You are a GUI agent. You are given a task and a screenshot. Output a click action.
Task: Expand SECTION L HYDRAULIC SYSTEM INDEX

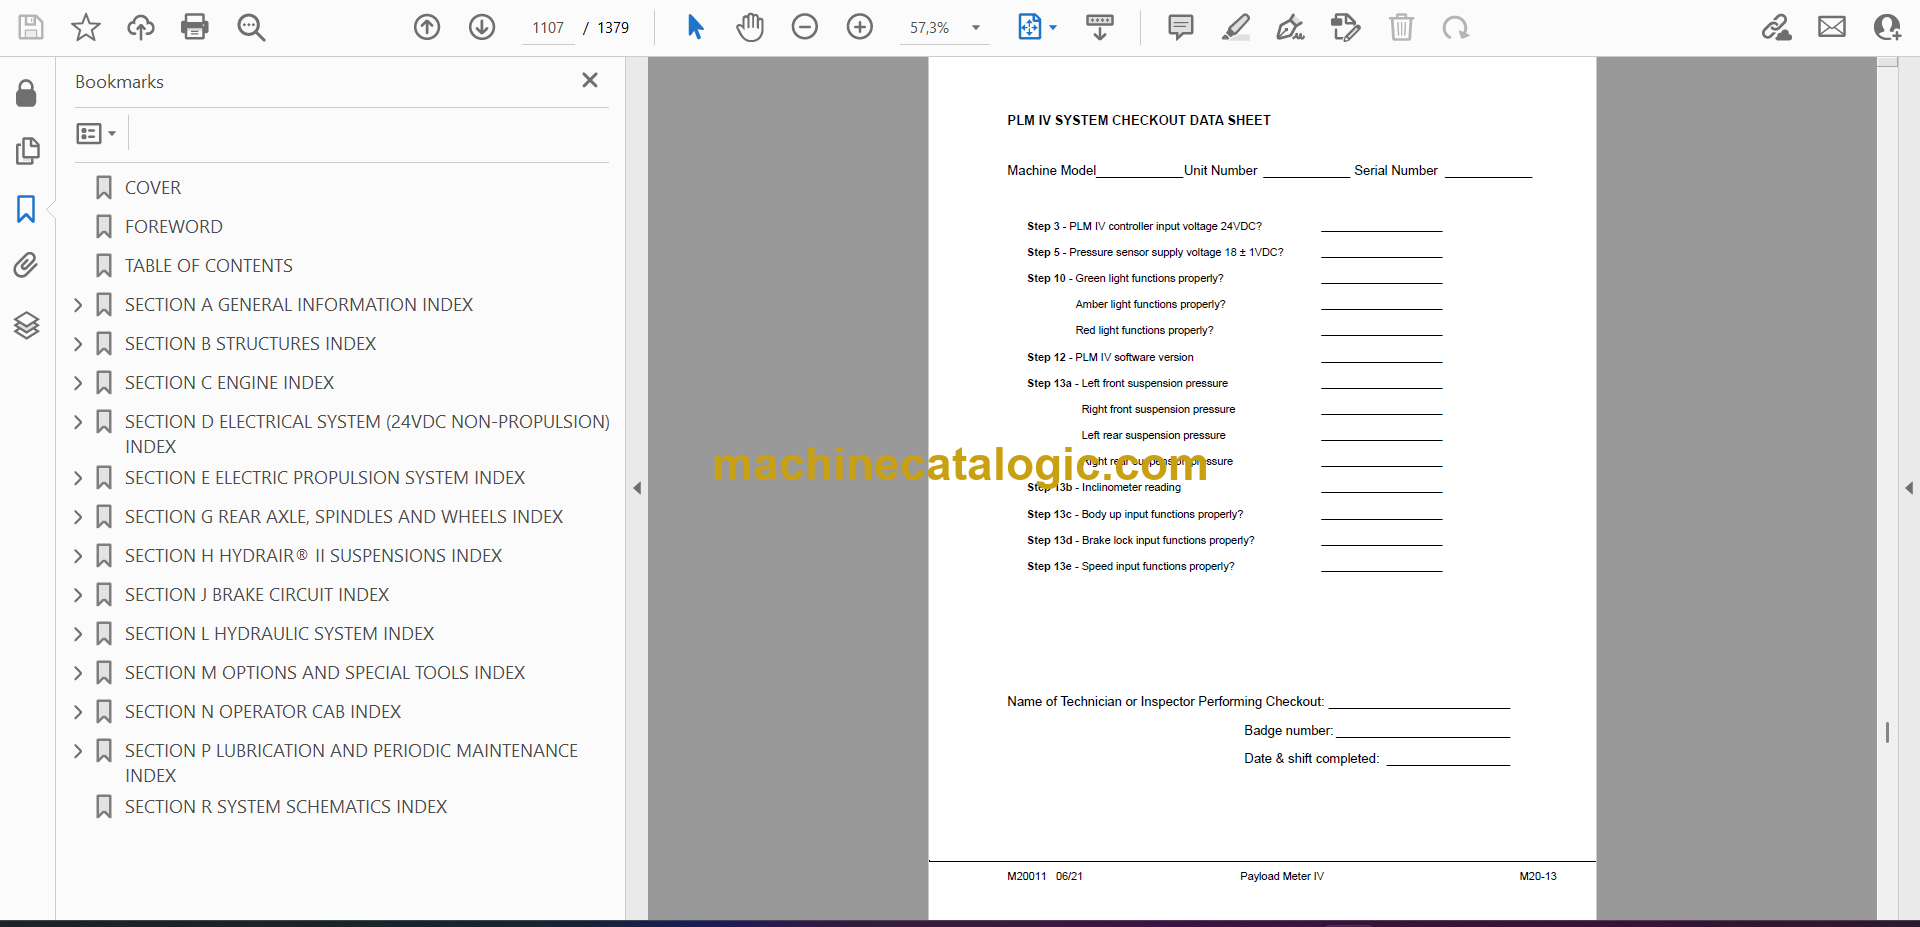(78, 634)
